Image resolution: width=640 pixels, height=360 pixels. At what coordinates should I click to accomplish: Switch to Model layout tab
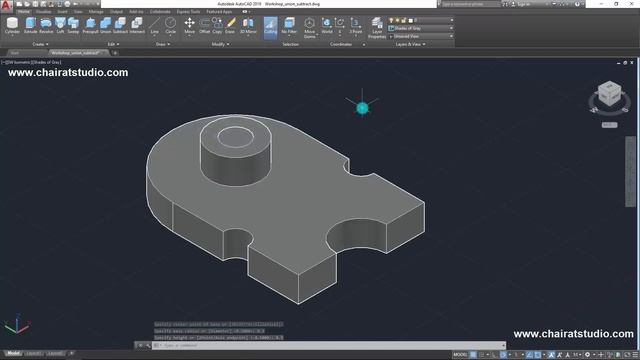[13, 353]
